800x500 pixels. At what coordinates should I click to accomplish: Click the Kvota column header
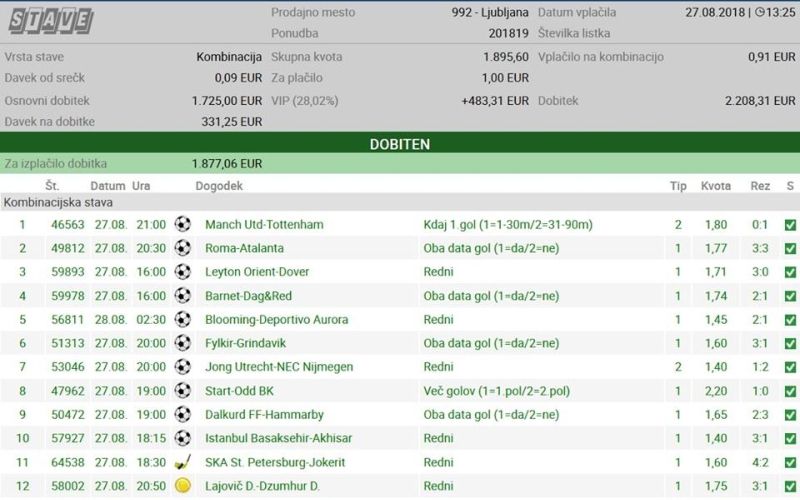click(715, 186)
